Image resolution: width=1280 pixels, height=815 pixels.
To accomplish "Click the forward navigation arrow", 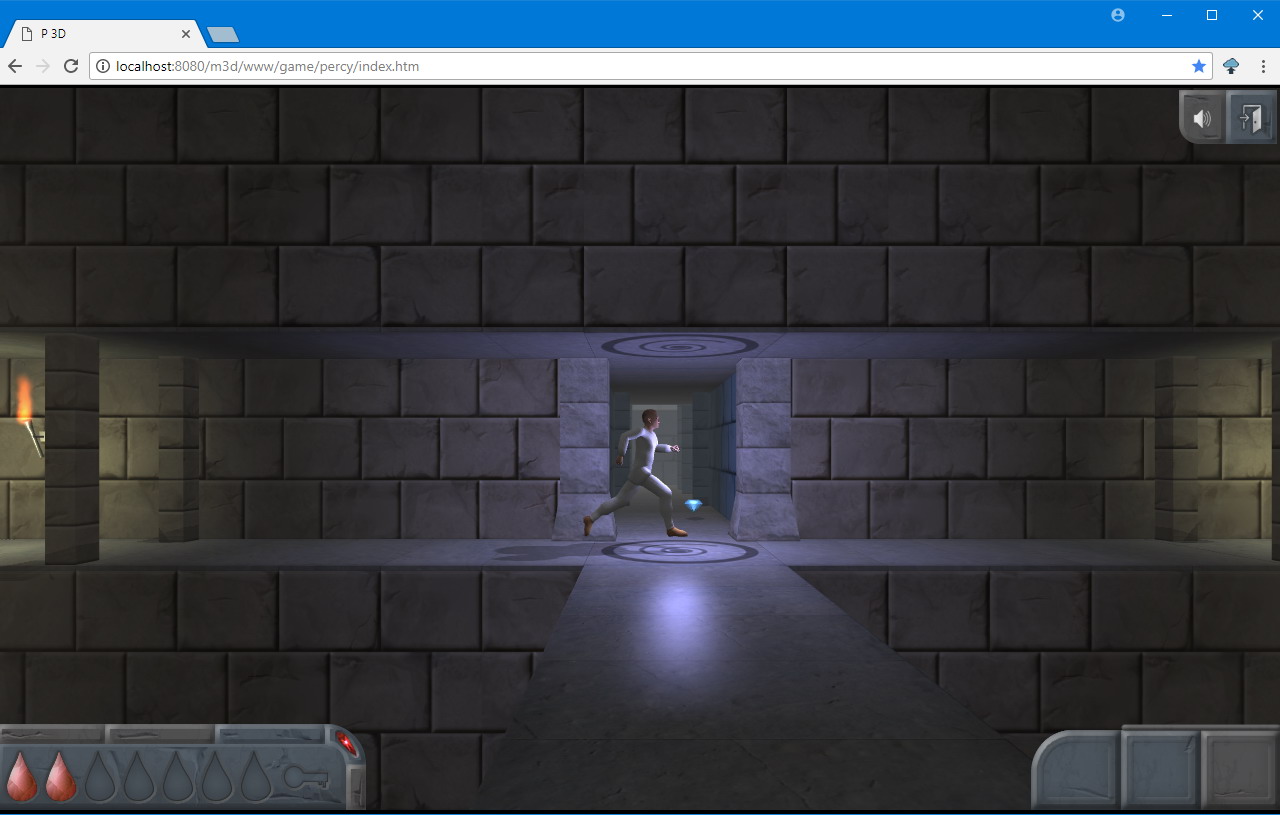I will click(42, 66).
